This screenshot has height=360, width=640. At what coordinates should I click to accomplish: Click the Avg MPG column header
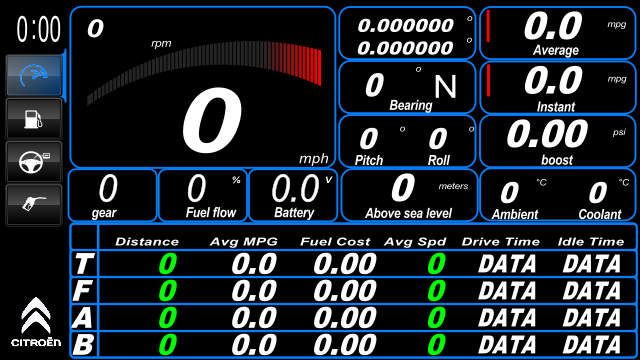pos(244,242)
